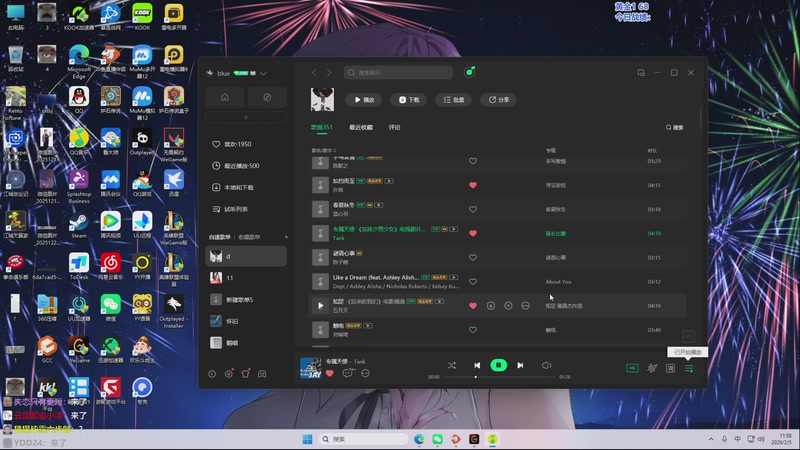Open the home page icon in sidebar
Viewport: 800px width, 450px height.
[225, 97]
